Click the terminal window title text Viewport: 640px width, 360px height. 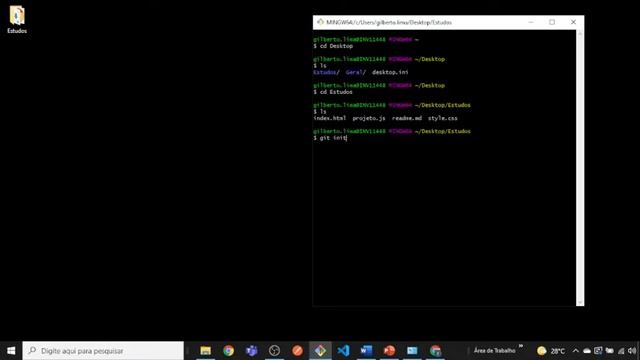click(389, 22)
